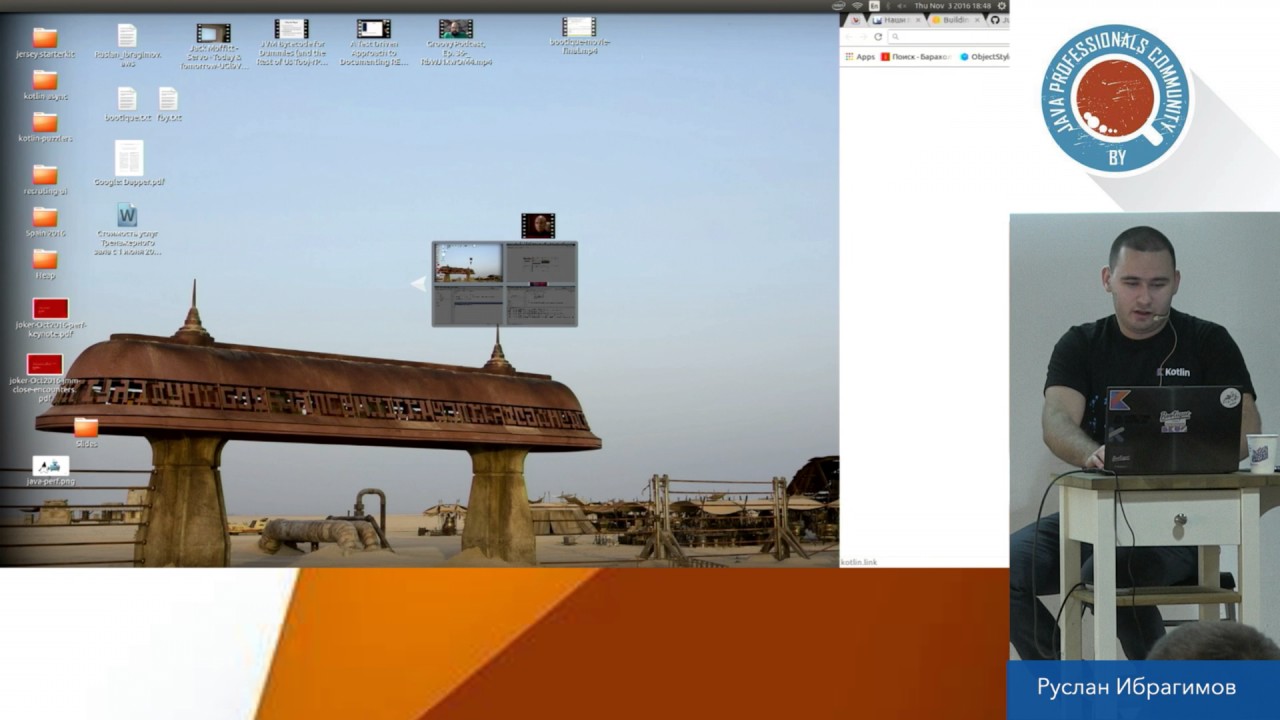Screen dimensions: 1280x720
Task: Select the top-left workspace in the switcher
Action: pyautogui.click(x=469, y=263)
